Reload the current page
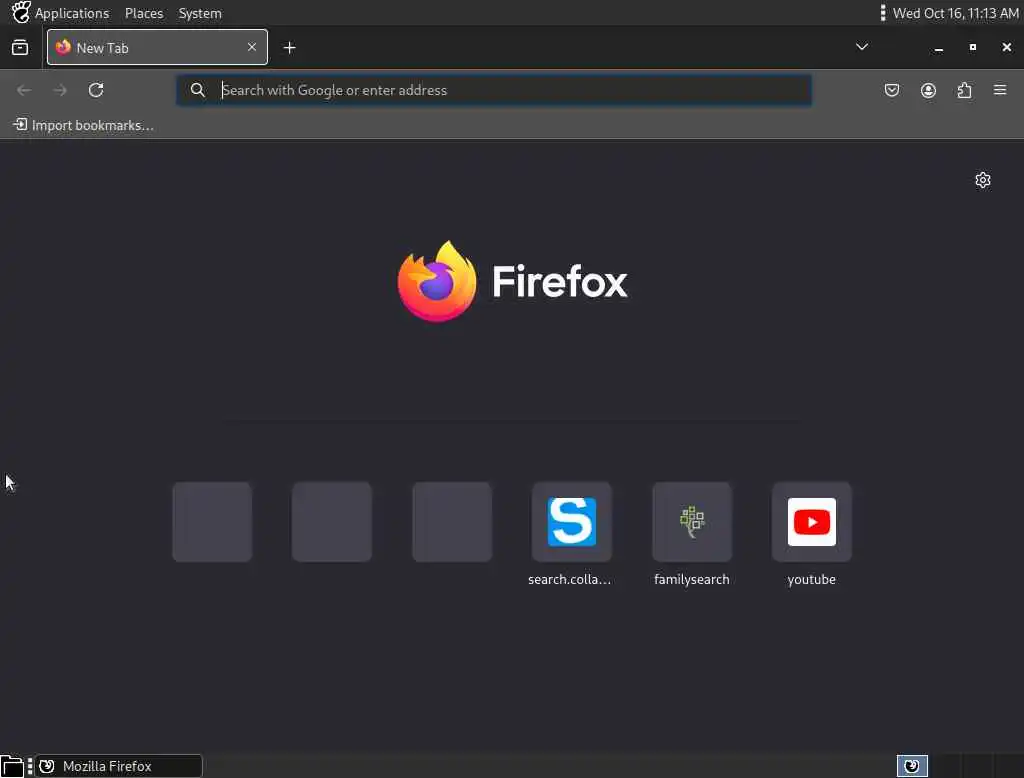Screen dimensions: 1024x778 [x=96, y=90]
